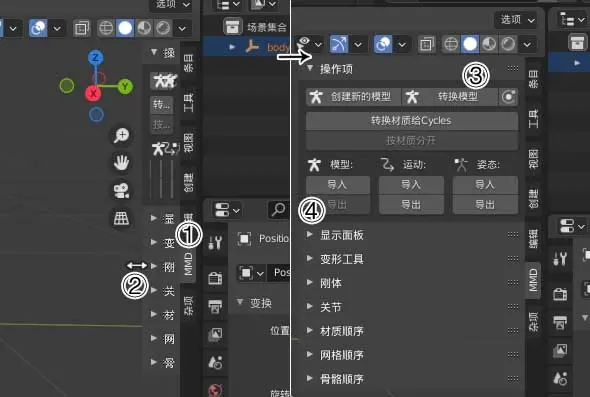Toggle overlays in the right screenshot viewport header
The height and width of the screenshot is (397, 590).
(x=383, y=44)
